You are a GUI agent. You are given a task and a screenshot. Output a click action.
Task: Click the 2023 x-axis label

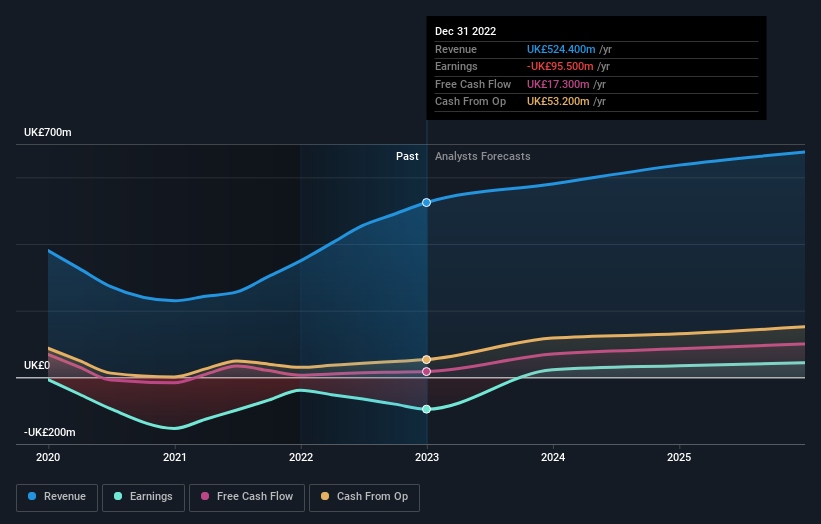(427, 458)
